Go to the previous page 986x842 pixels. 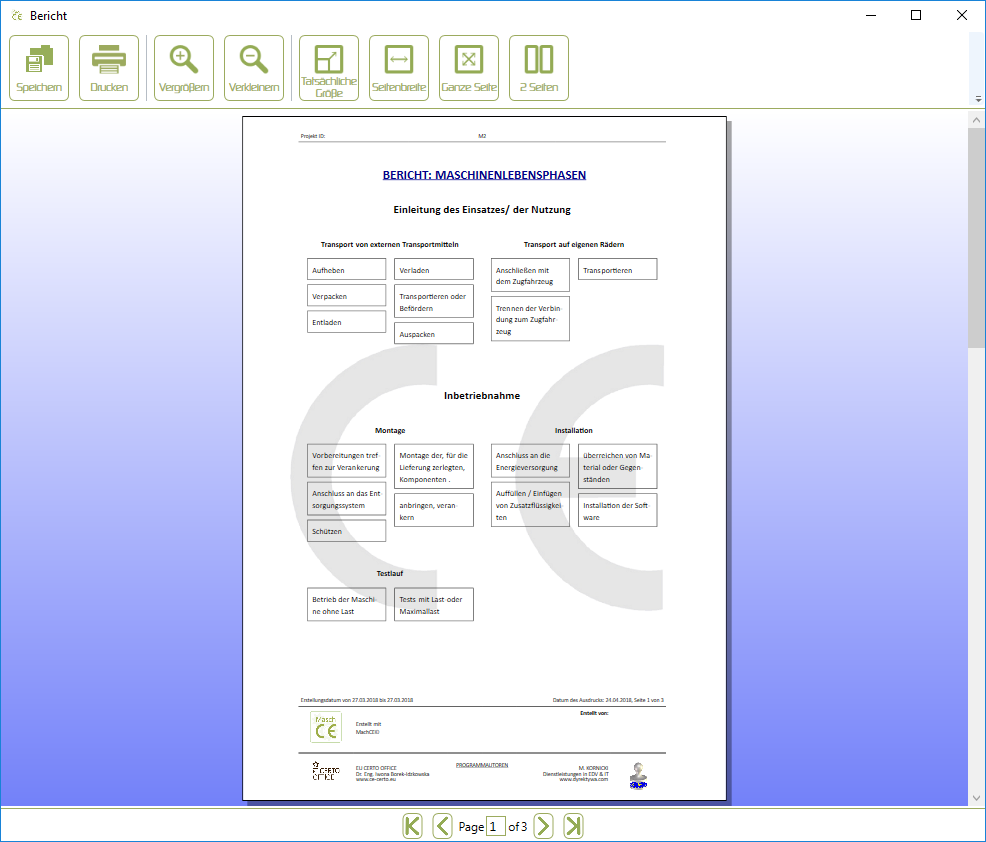coord(442,826)
